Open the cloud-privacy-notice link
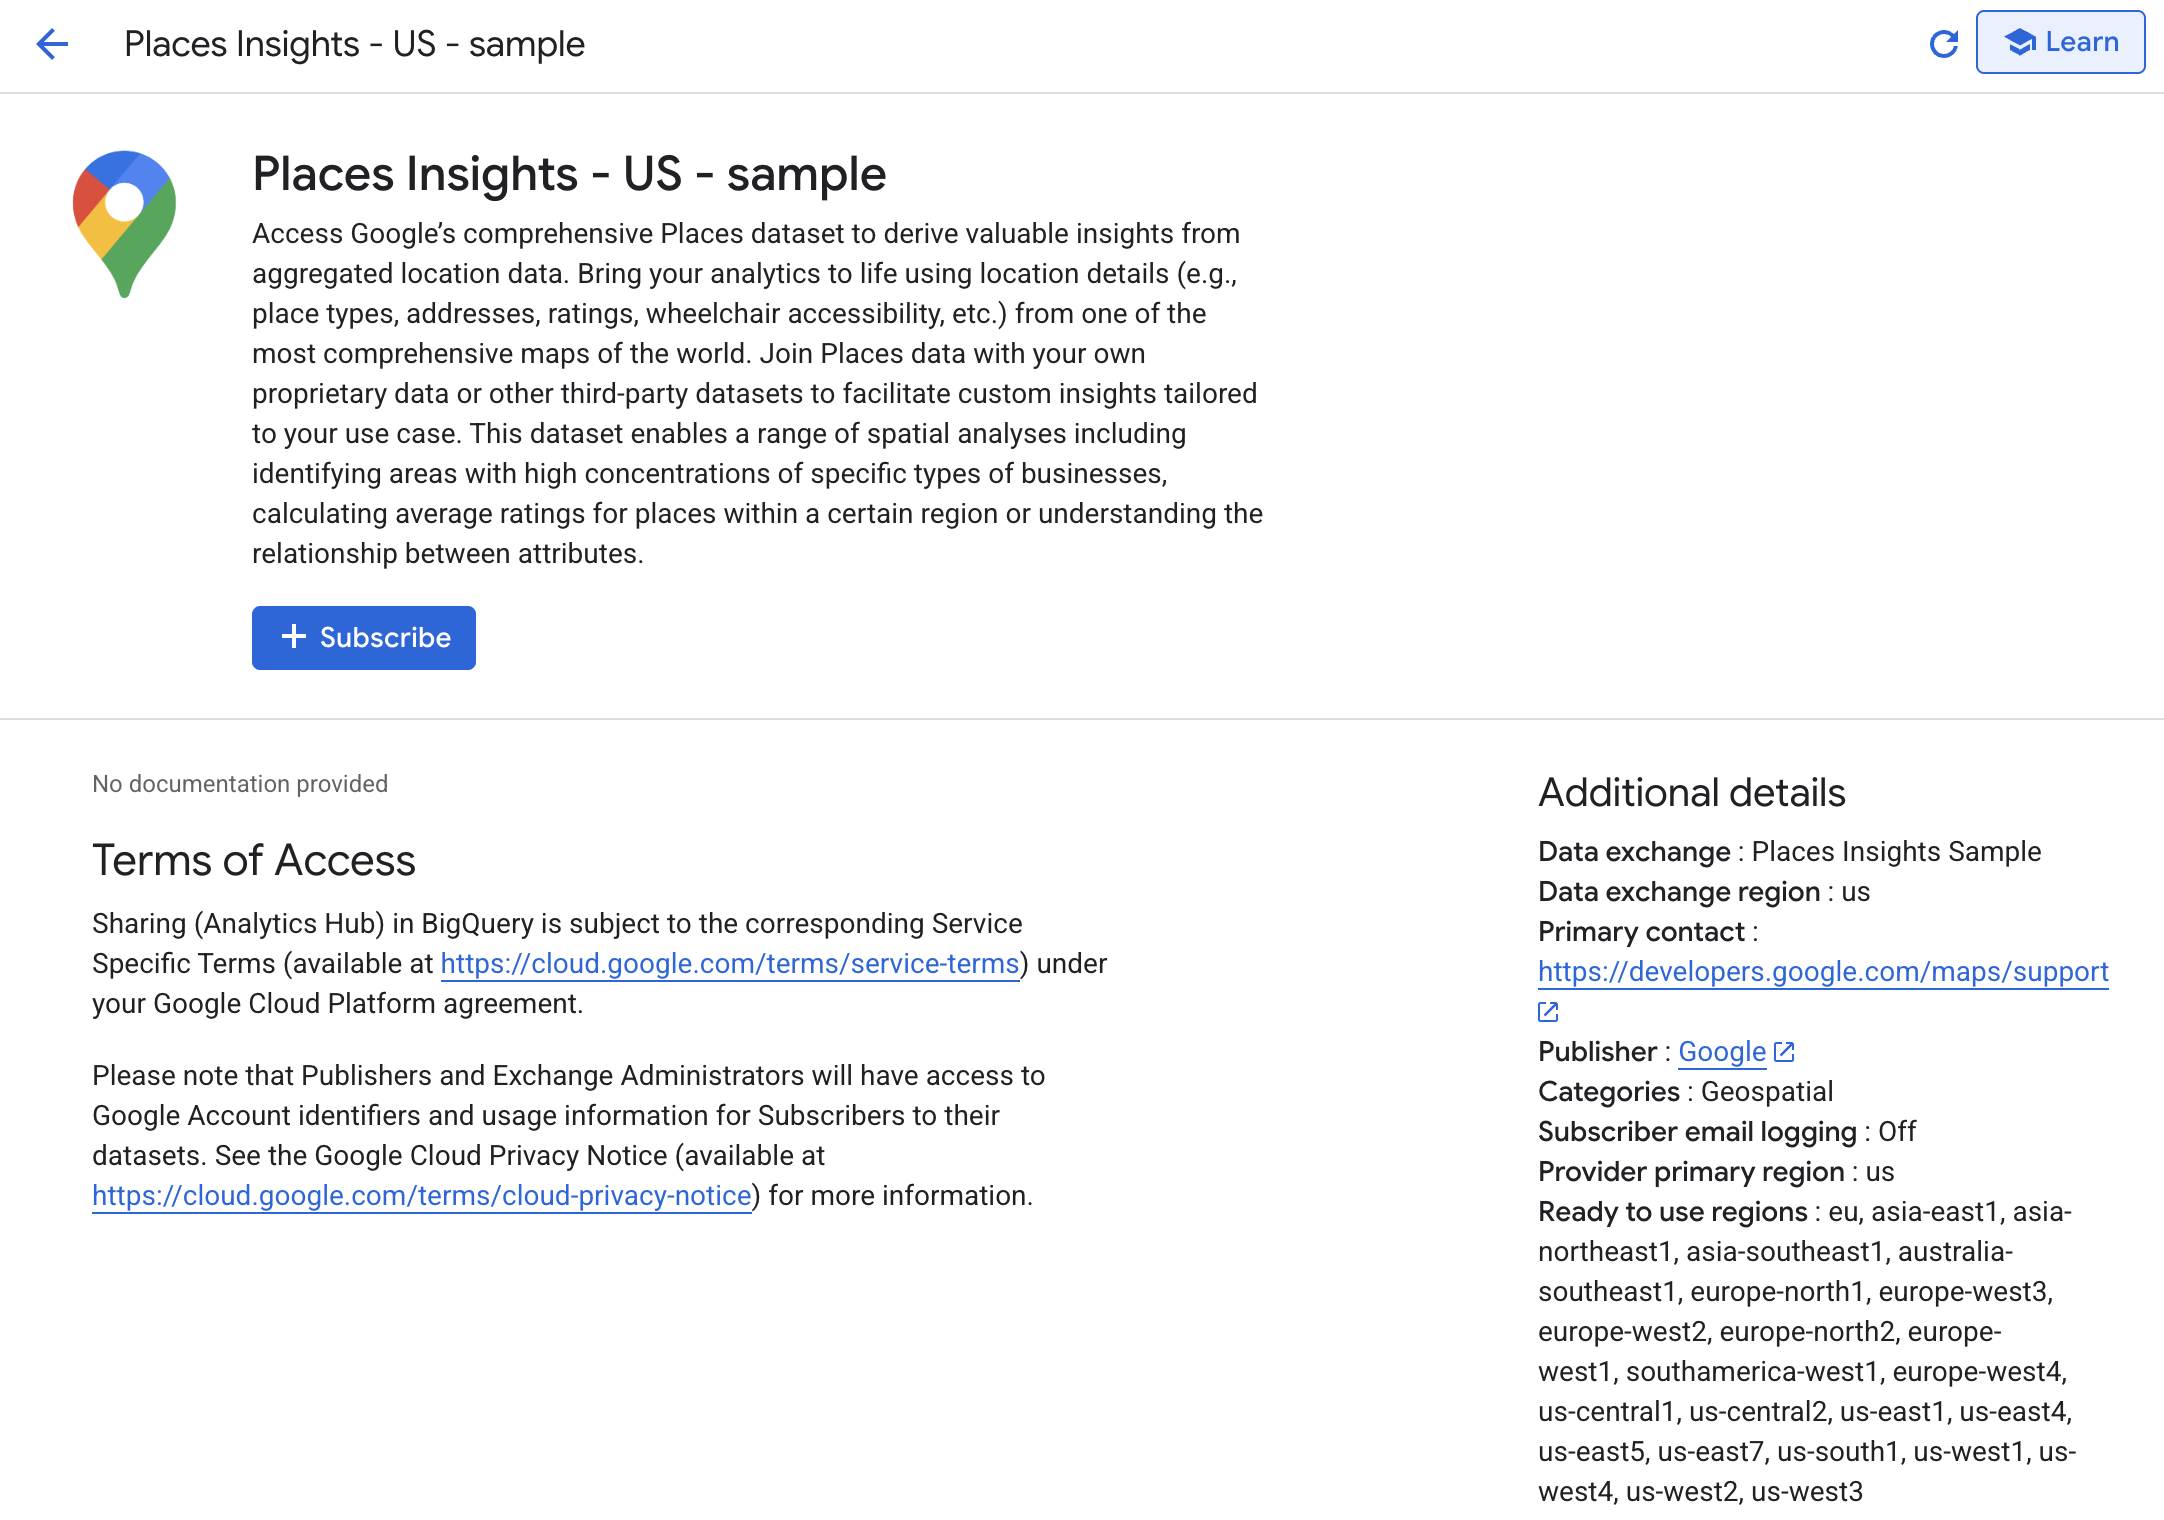 pyautogui.click(x=421, y=1196)
